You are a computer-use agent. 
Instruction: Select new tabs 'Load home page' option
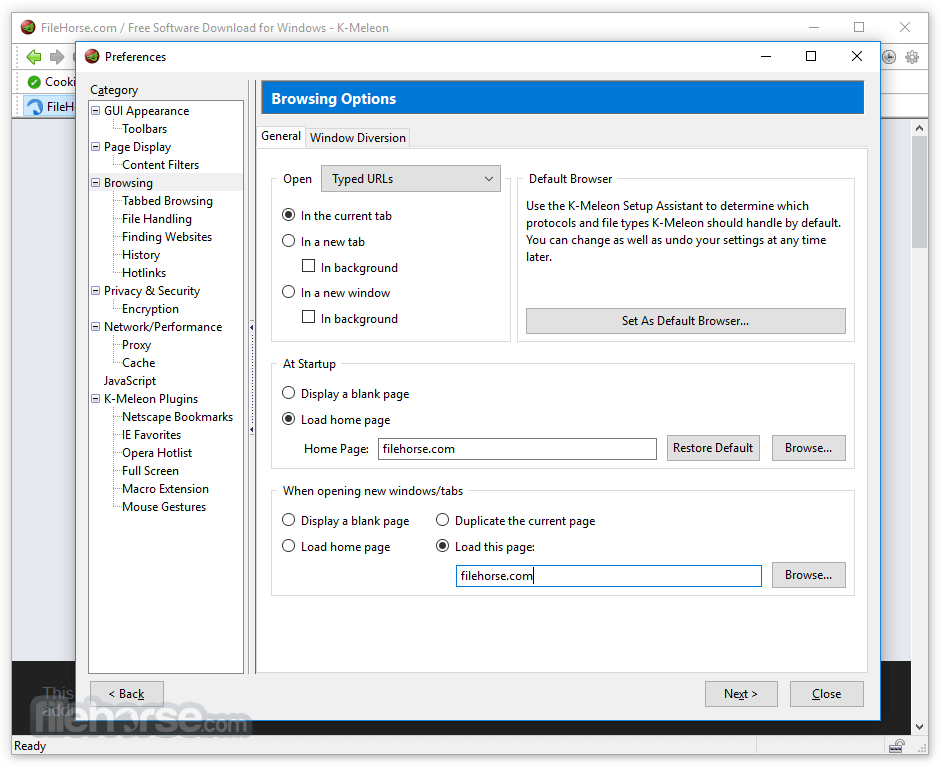click(289, 545)
